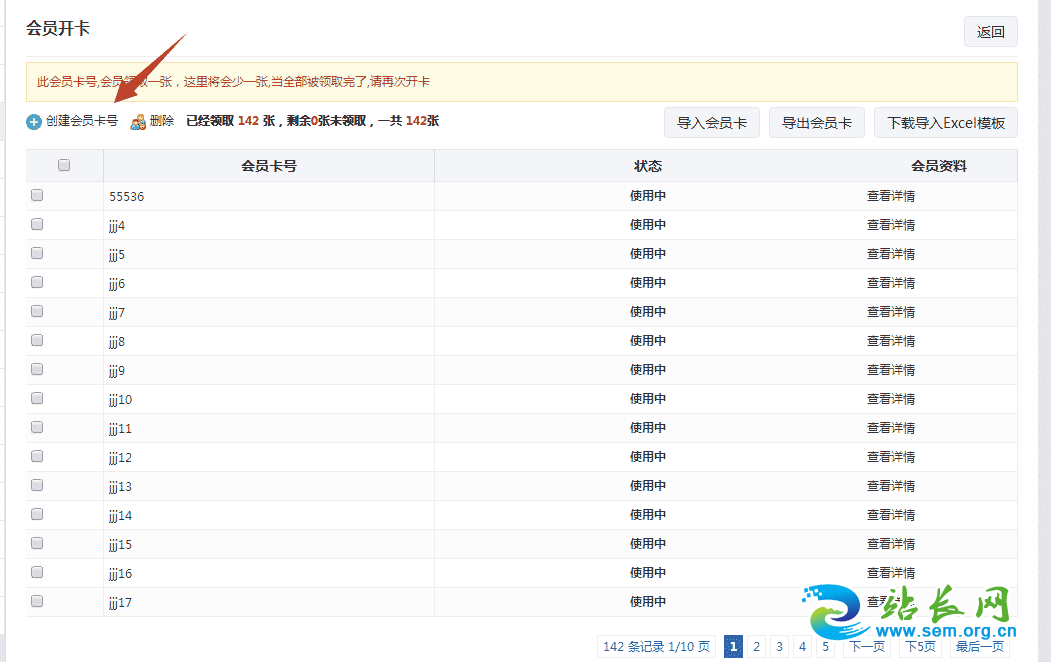This screenshot has height=662, width=1051.
Task: Select the checkbox for card jjj17
Action: pyautogui.click(x=37, y=601)
